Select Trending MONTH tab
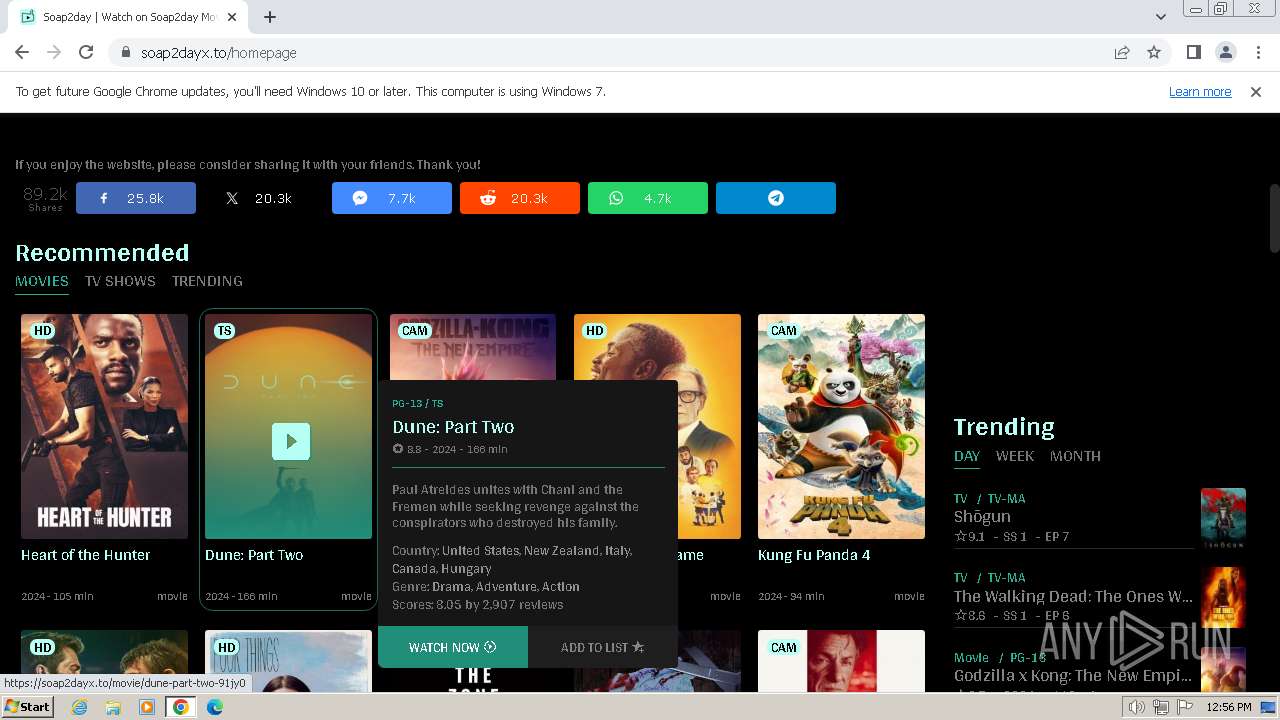Screen dimensions: 1280x720 point(1075,456)
